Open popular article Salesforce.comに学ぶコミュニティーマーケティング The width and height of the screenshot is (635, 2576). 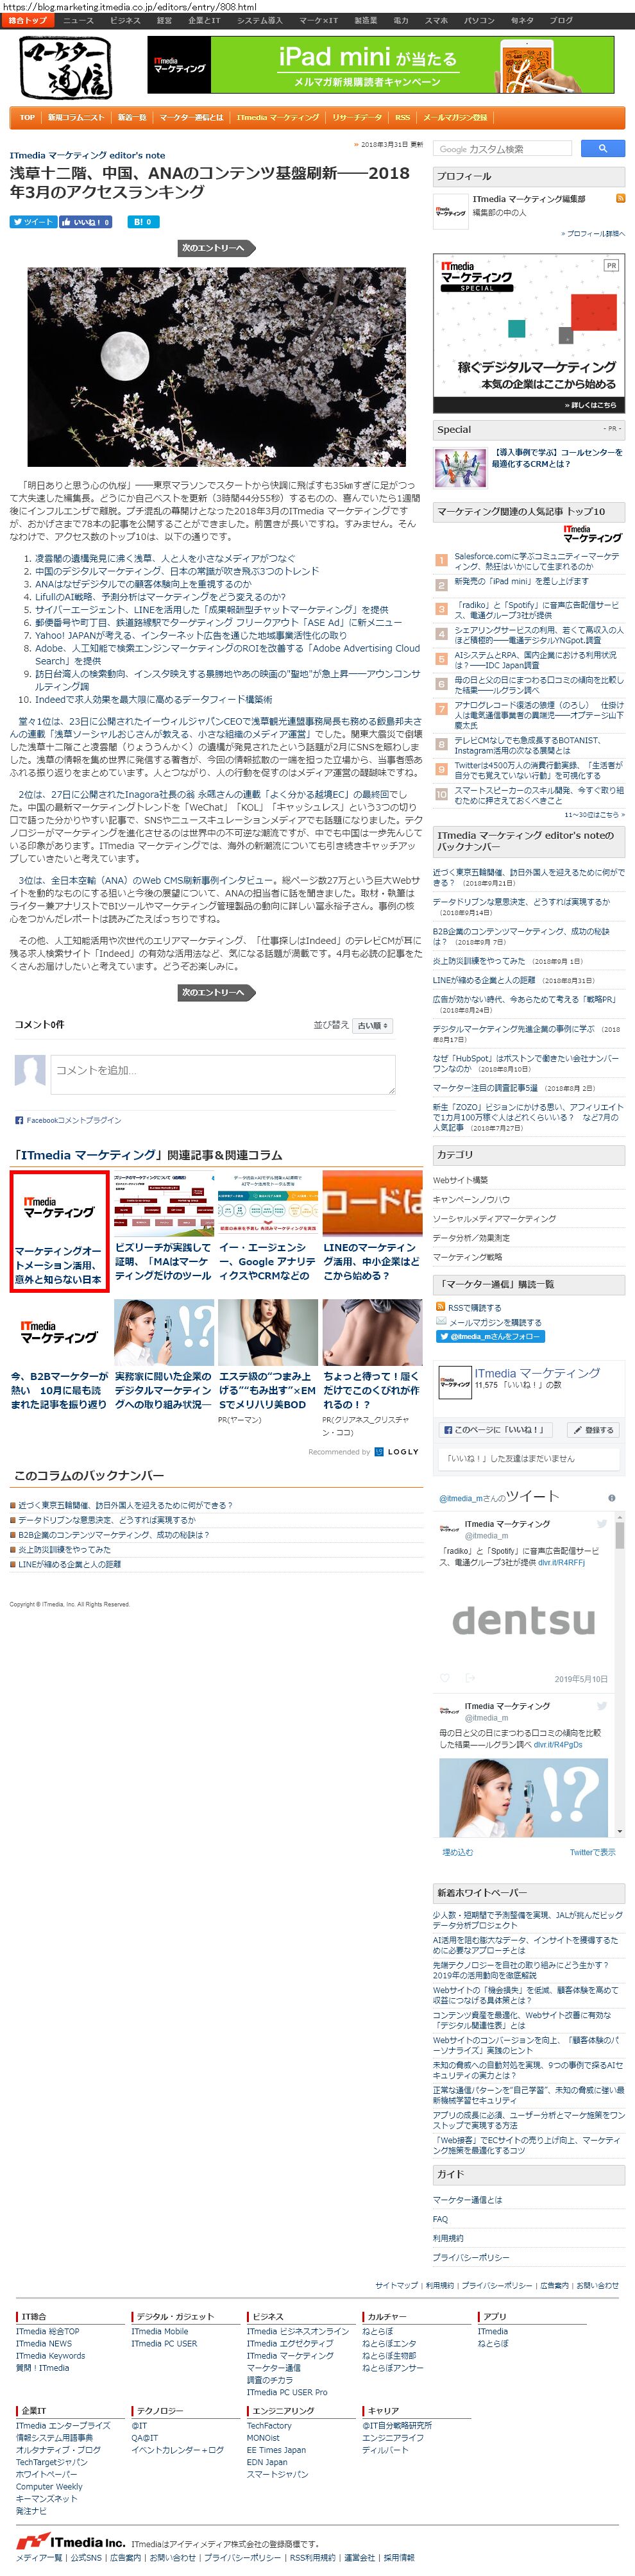coord(537,561)
